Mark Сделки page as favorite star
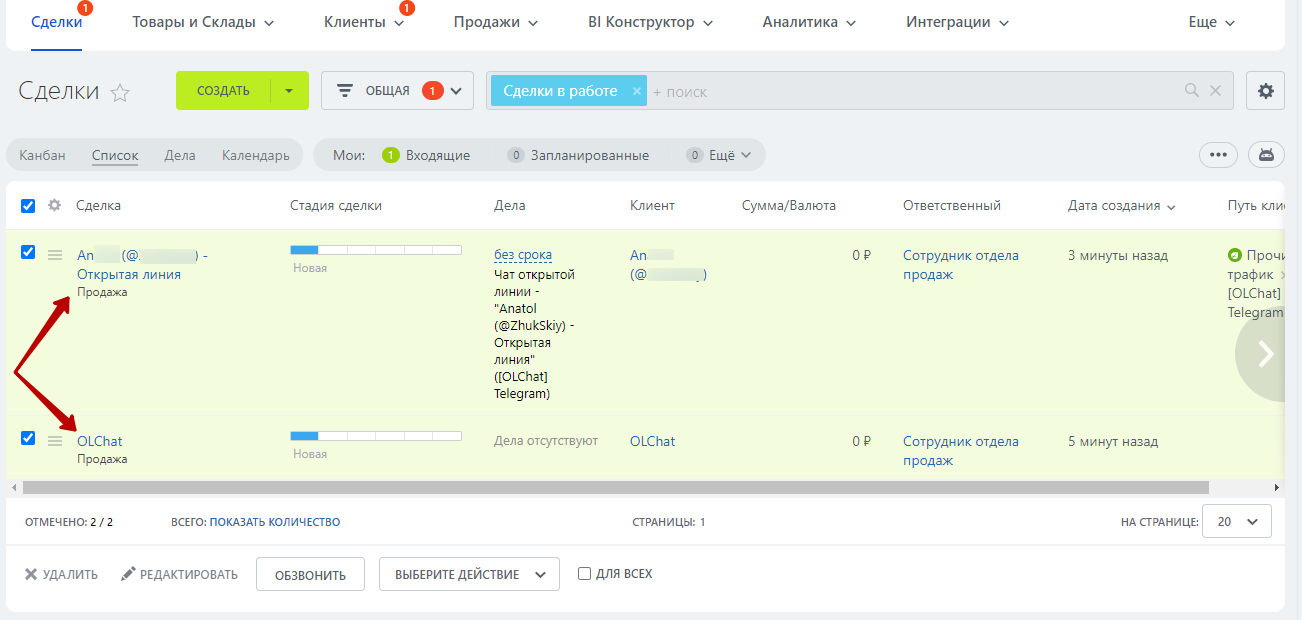This screenshot has height=620, width=1302. 120,93
